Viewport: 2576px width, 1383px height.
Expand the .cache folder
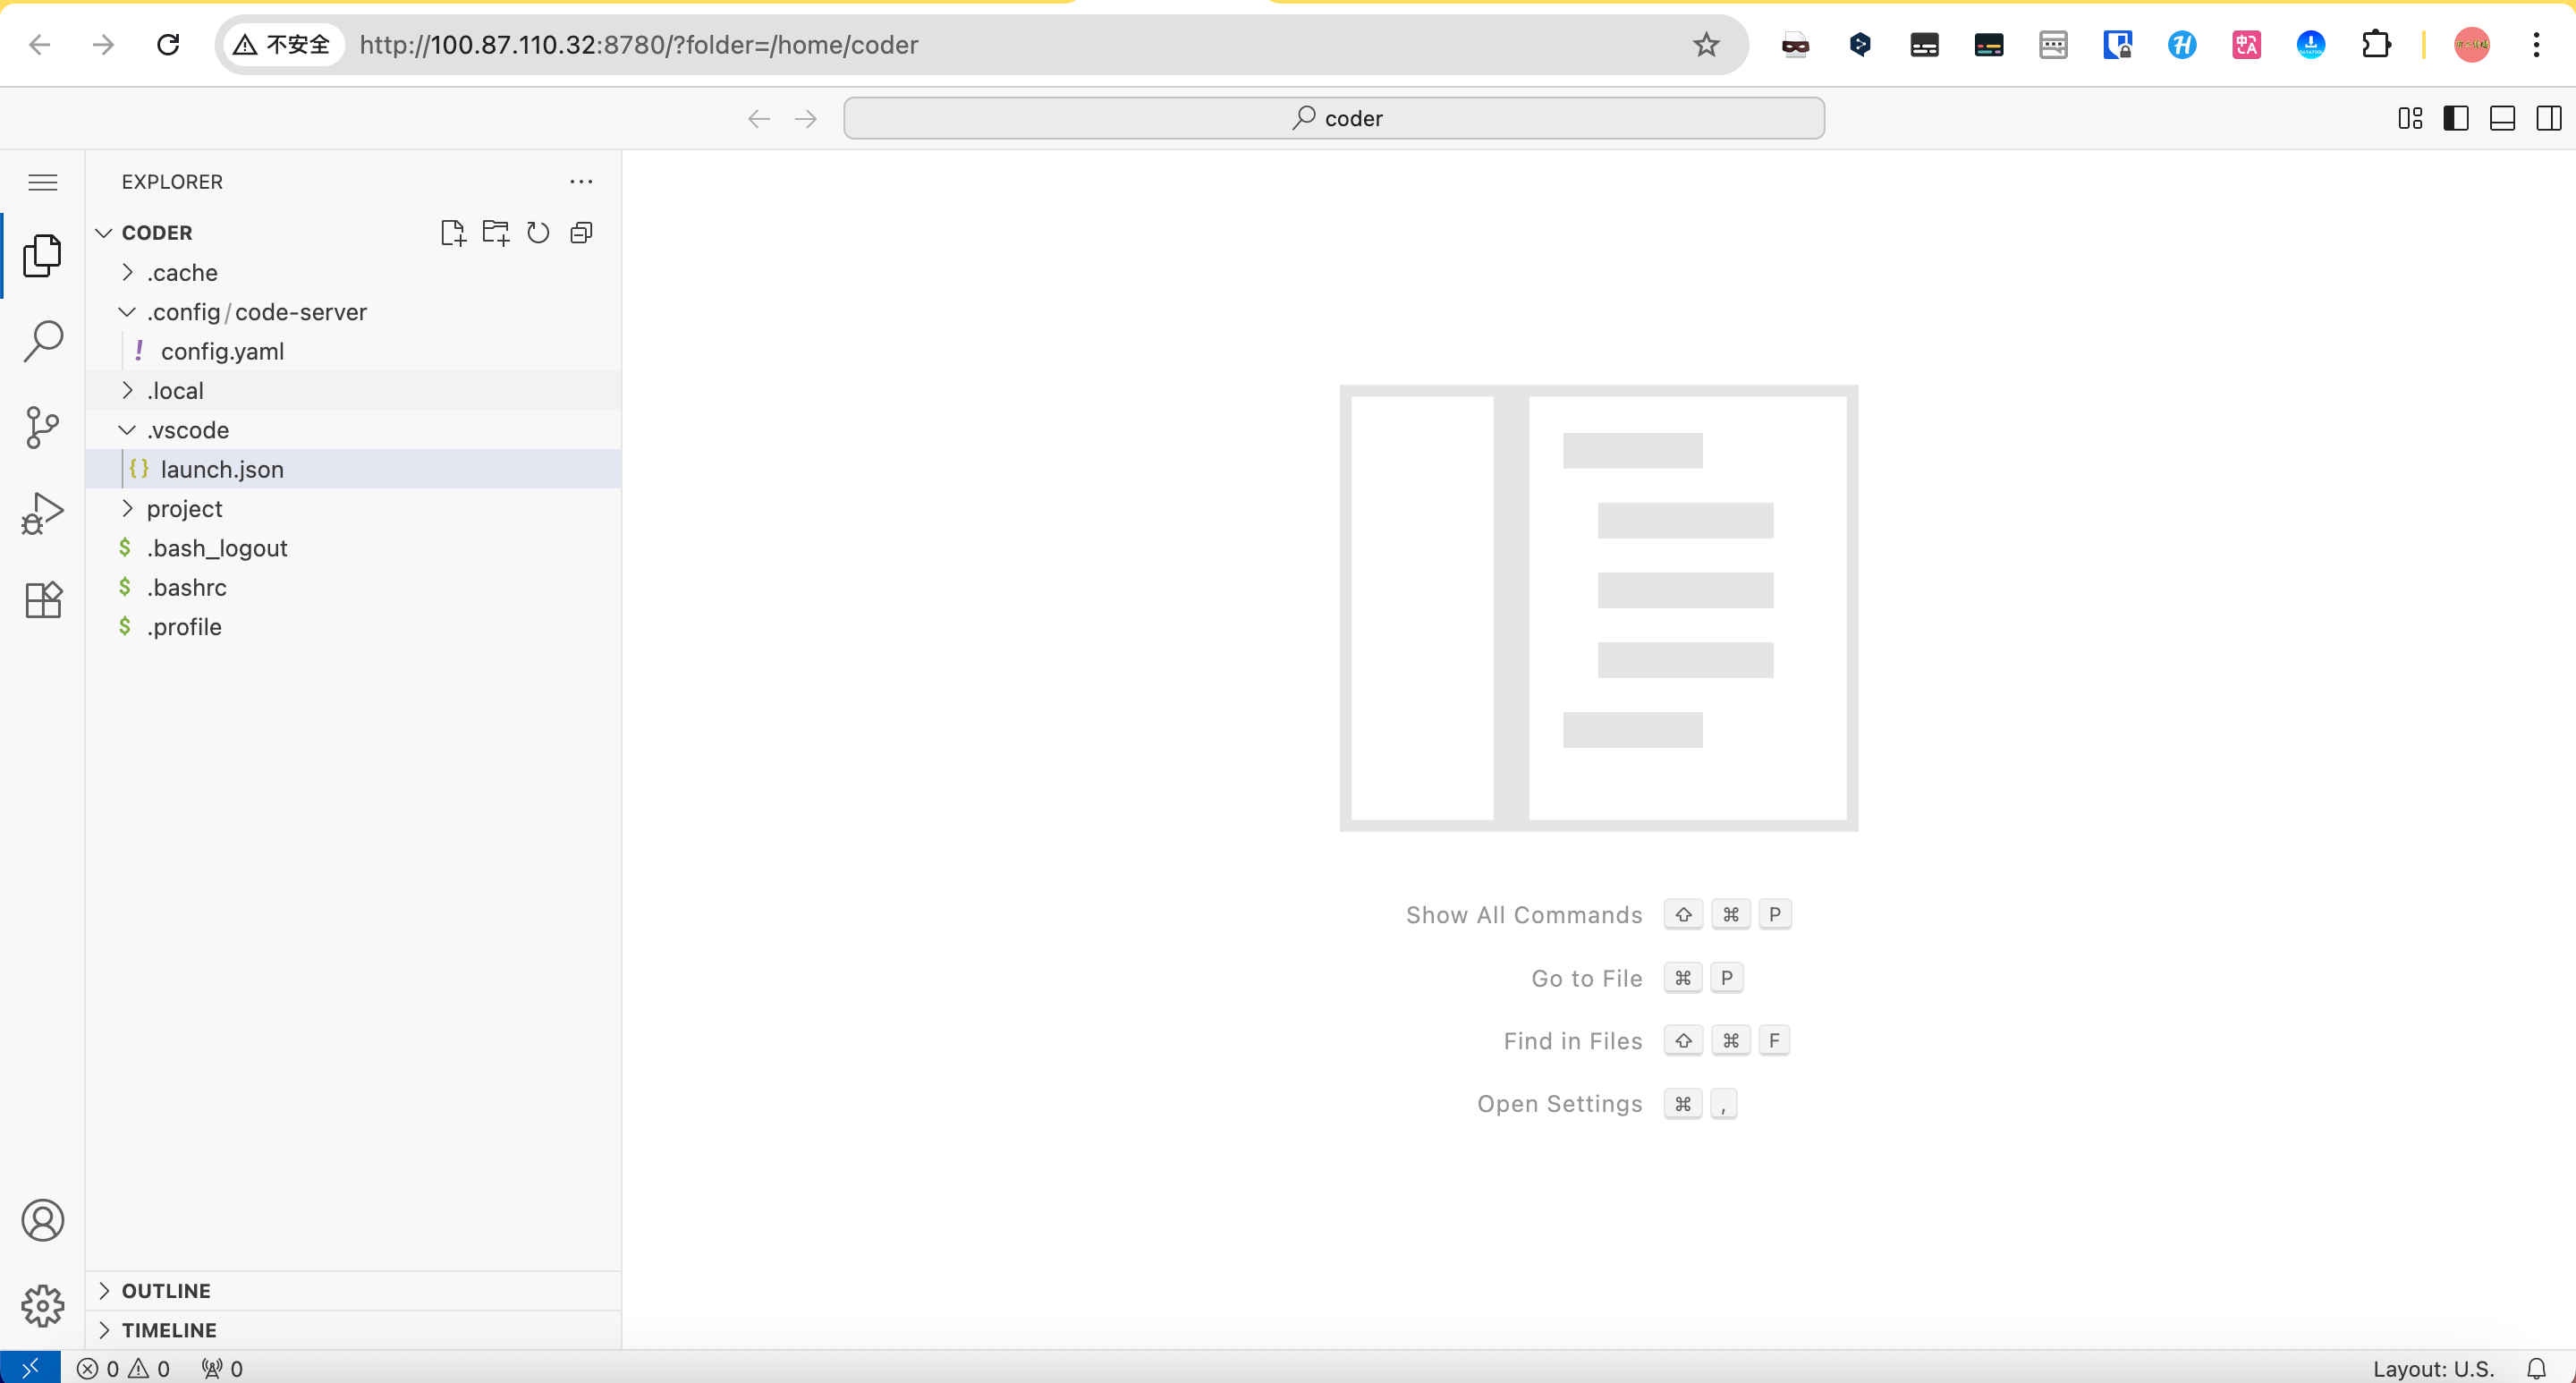coord(182,272)
